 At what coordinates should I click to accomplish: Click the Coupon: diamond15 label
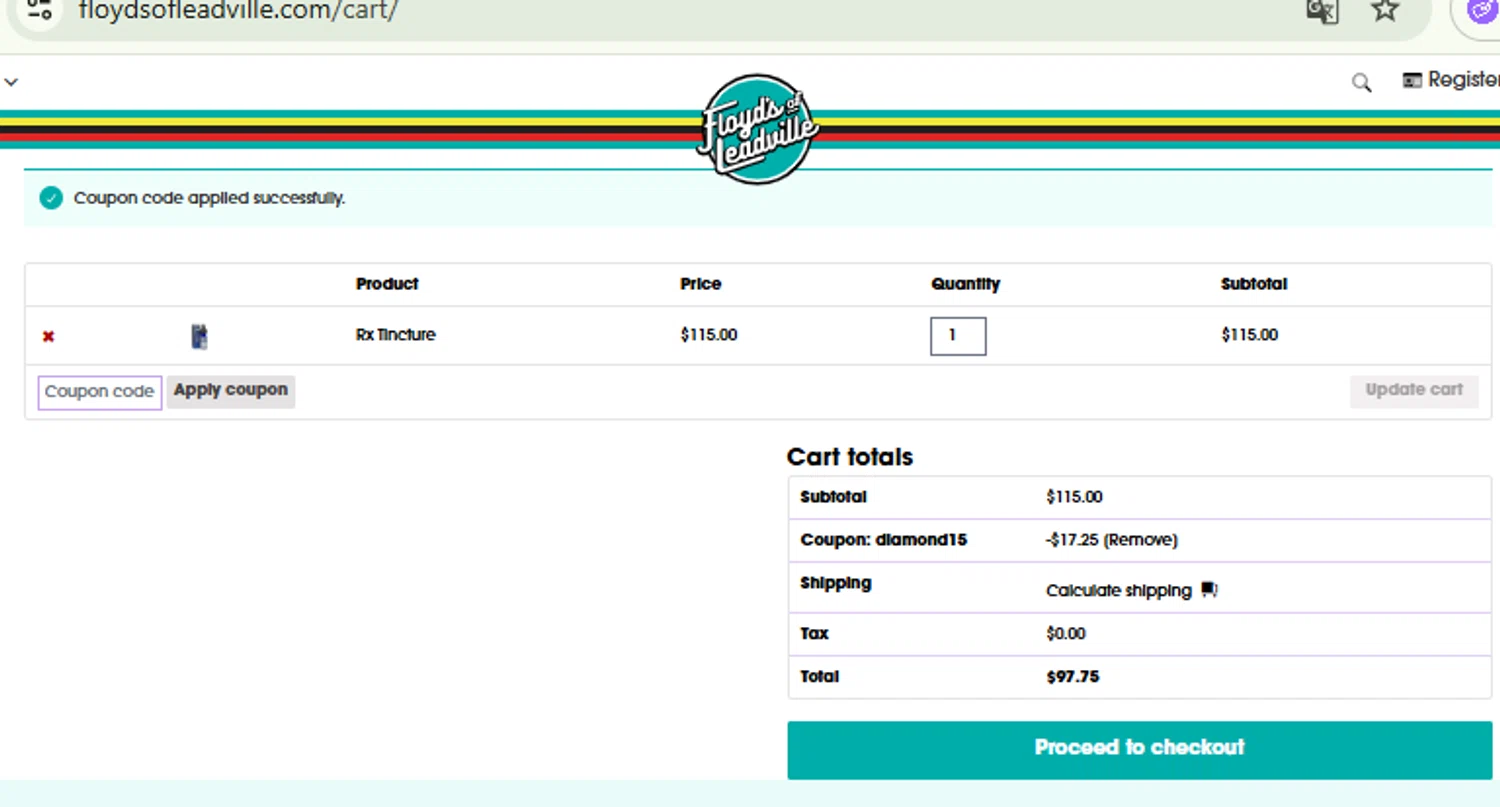coord(884,540)
